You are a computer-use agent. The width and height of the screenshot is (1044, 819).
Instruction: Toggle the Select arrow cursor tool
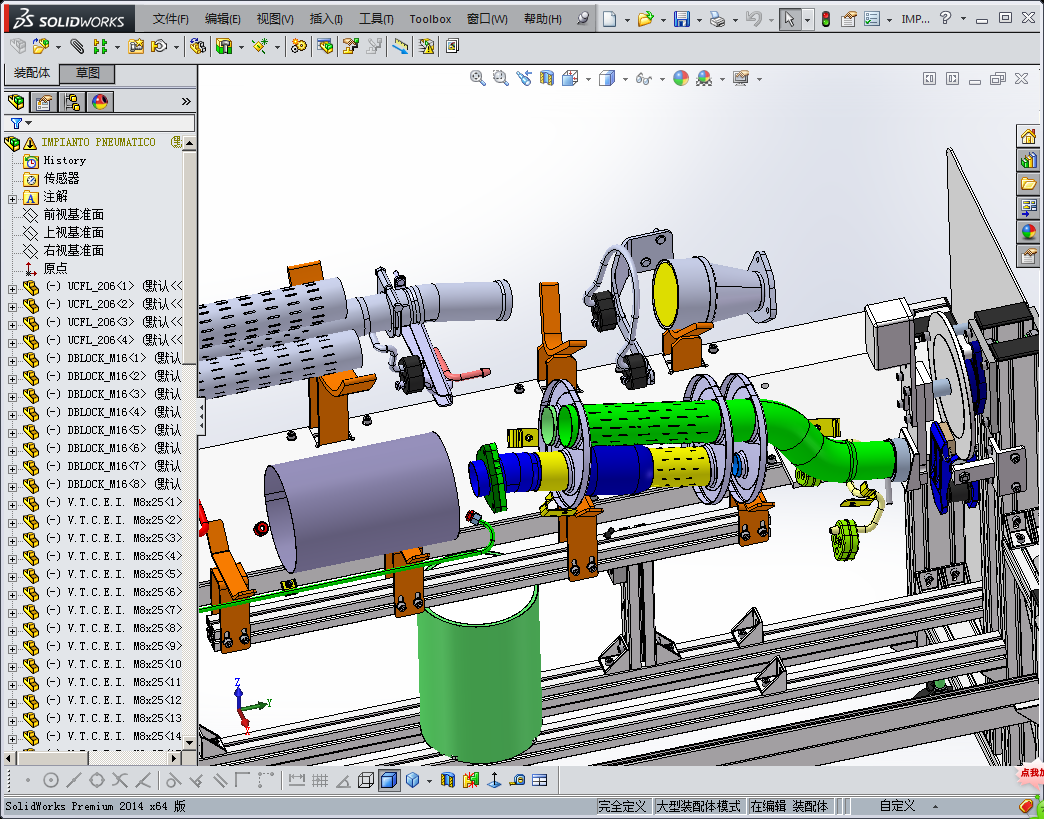click(789, 19)
